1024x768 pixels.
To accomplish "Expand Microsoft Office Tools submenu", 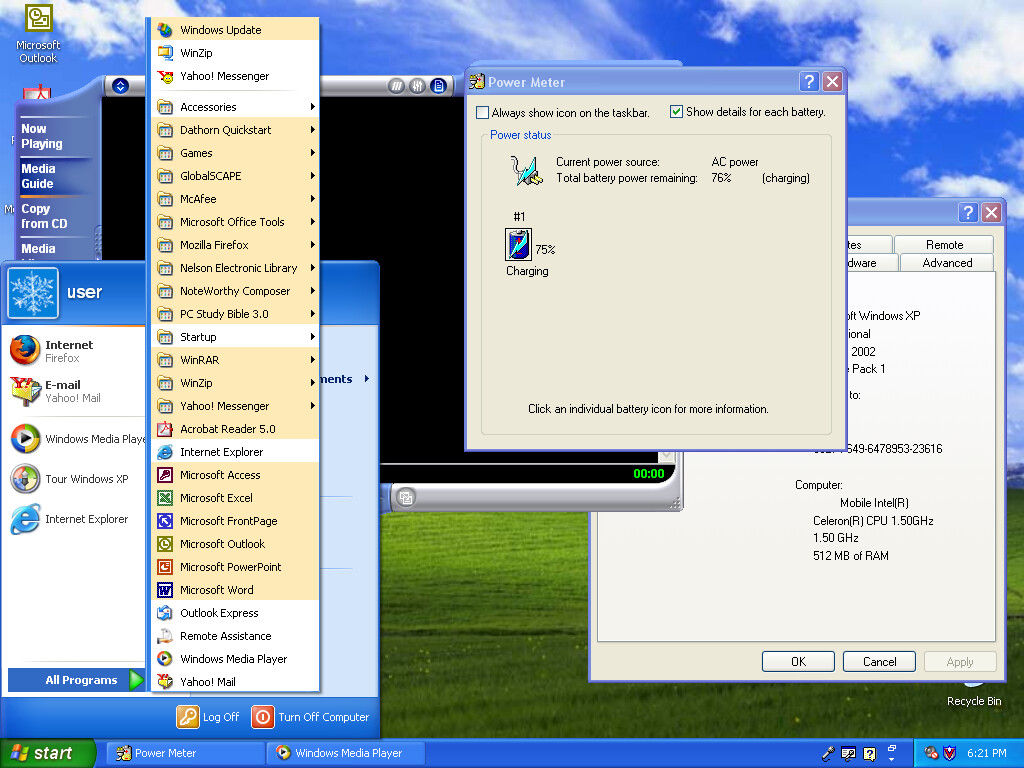I will click(236, 222).
